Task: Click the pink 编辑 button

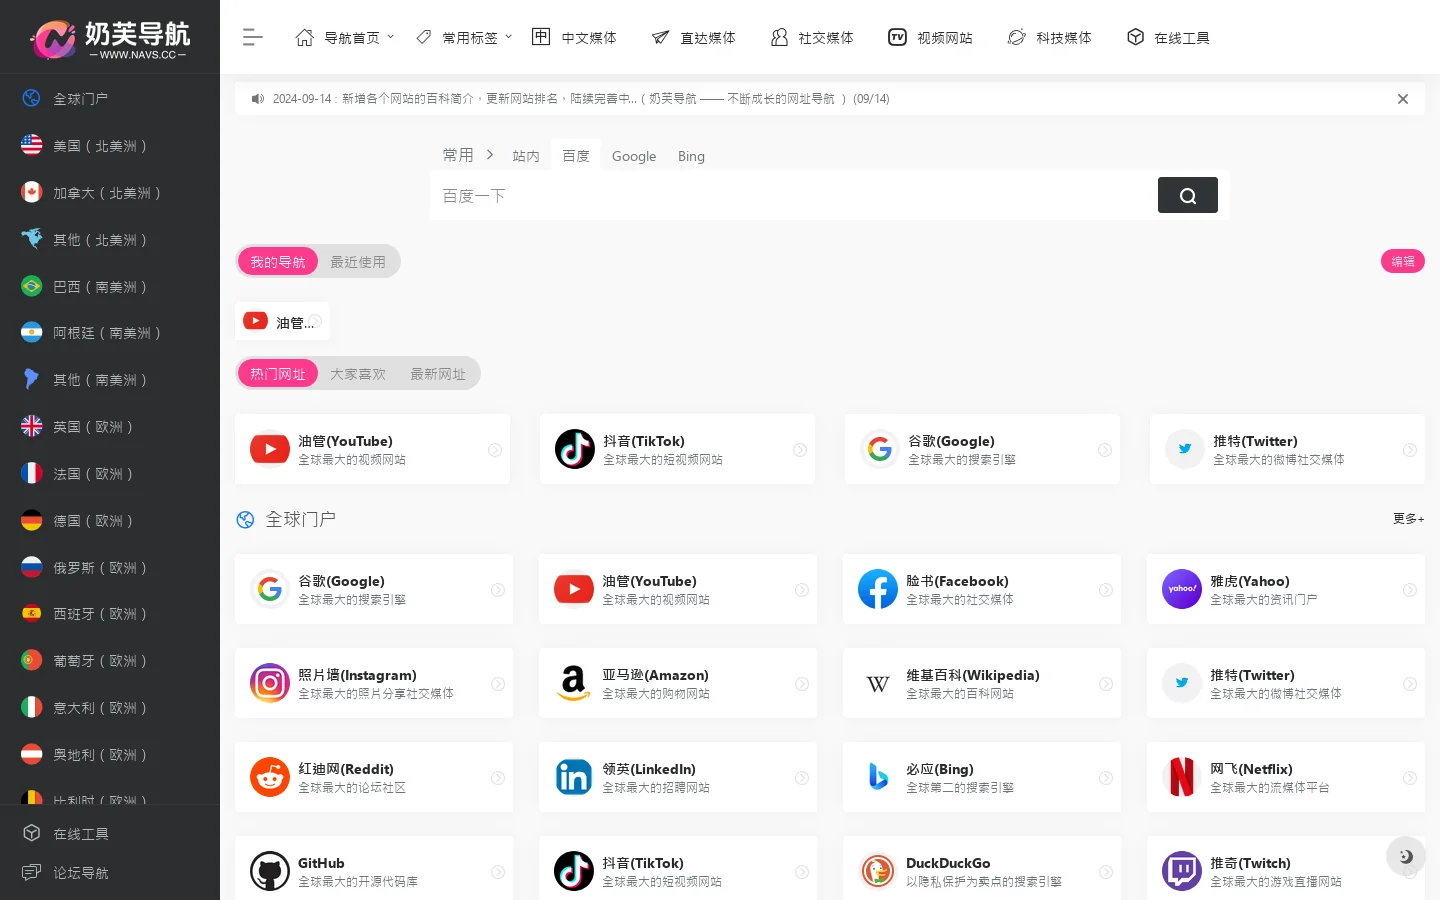Action: click(x=1402, y=261)
